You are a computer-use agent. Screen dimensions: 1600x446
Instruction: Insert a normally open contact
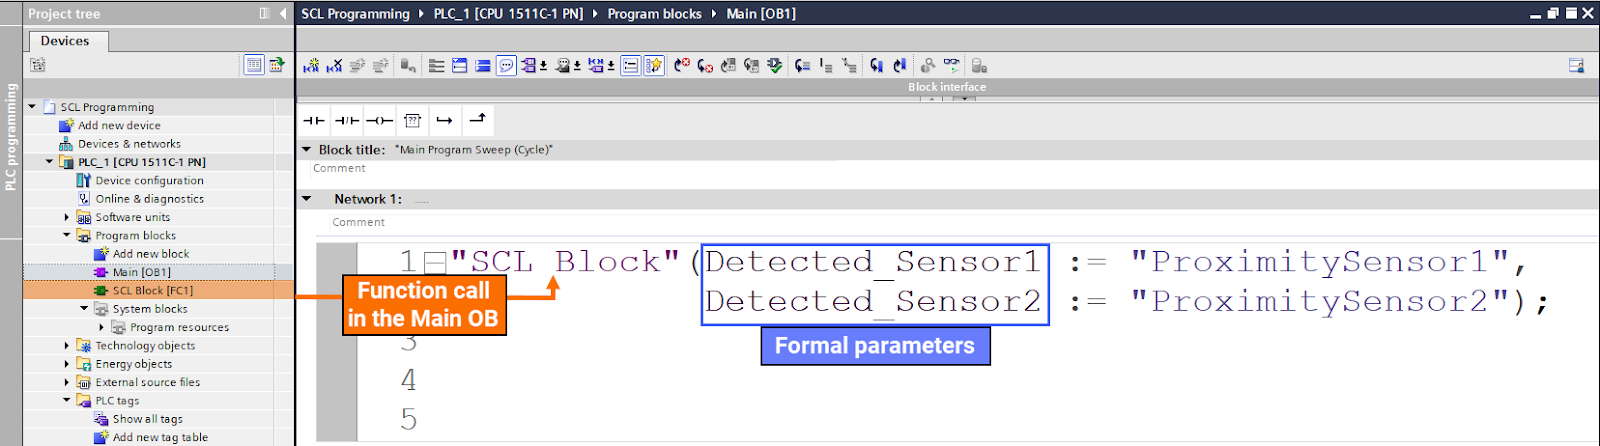coord(314,121)
